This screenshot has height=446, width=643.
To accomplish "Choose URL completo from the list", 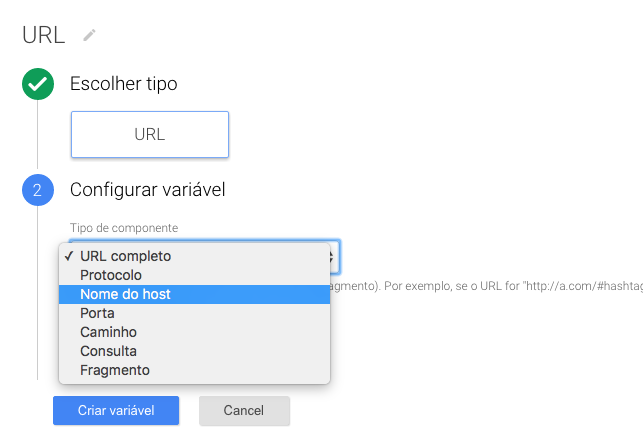I will pos(125,256).
